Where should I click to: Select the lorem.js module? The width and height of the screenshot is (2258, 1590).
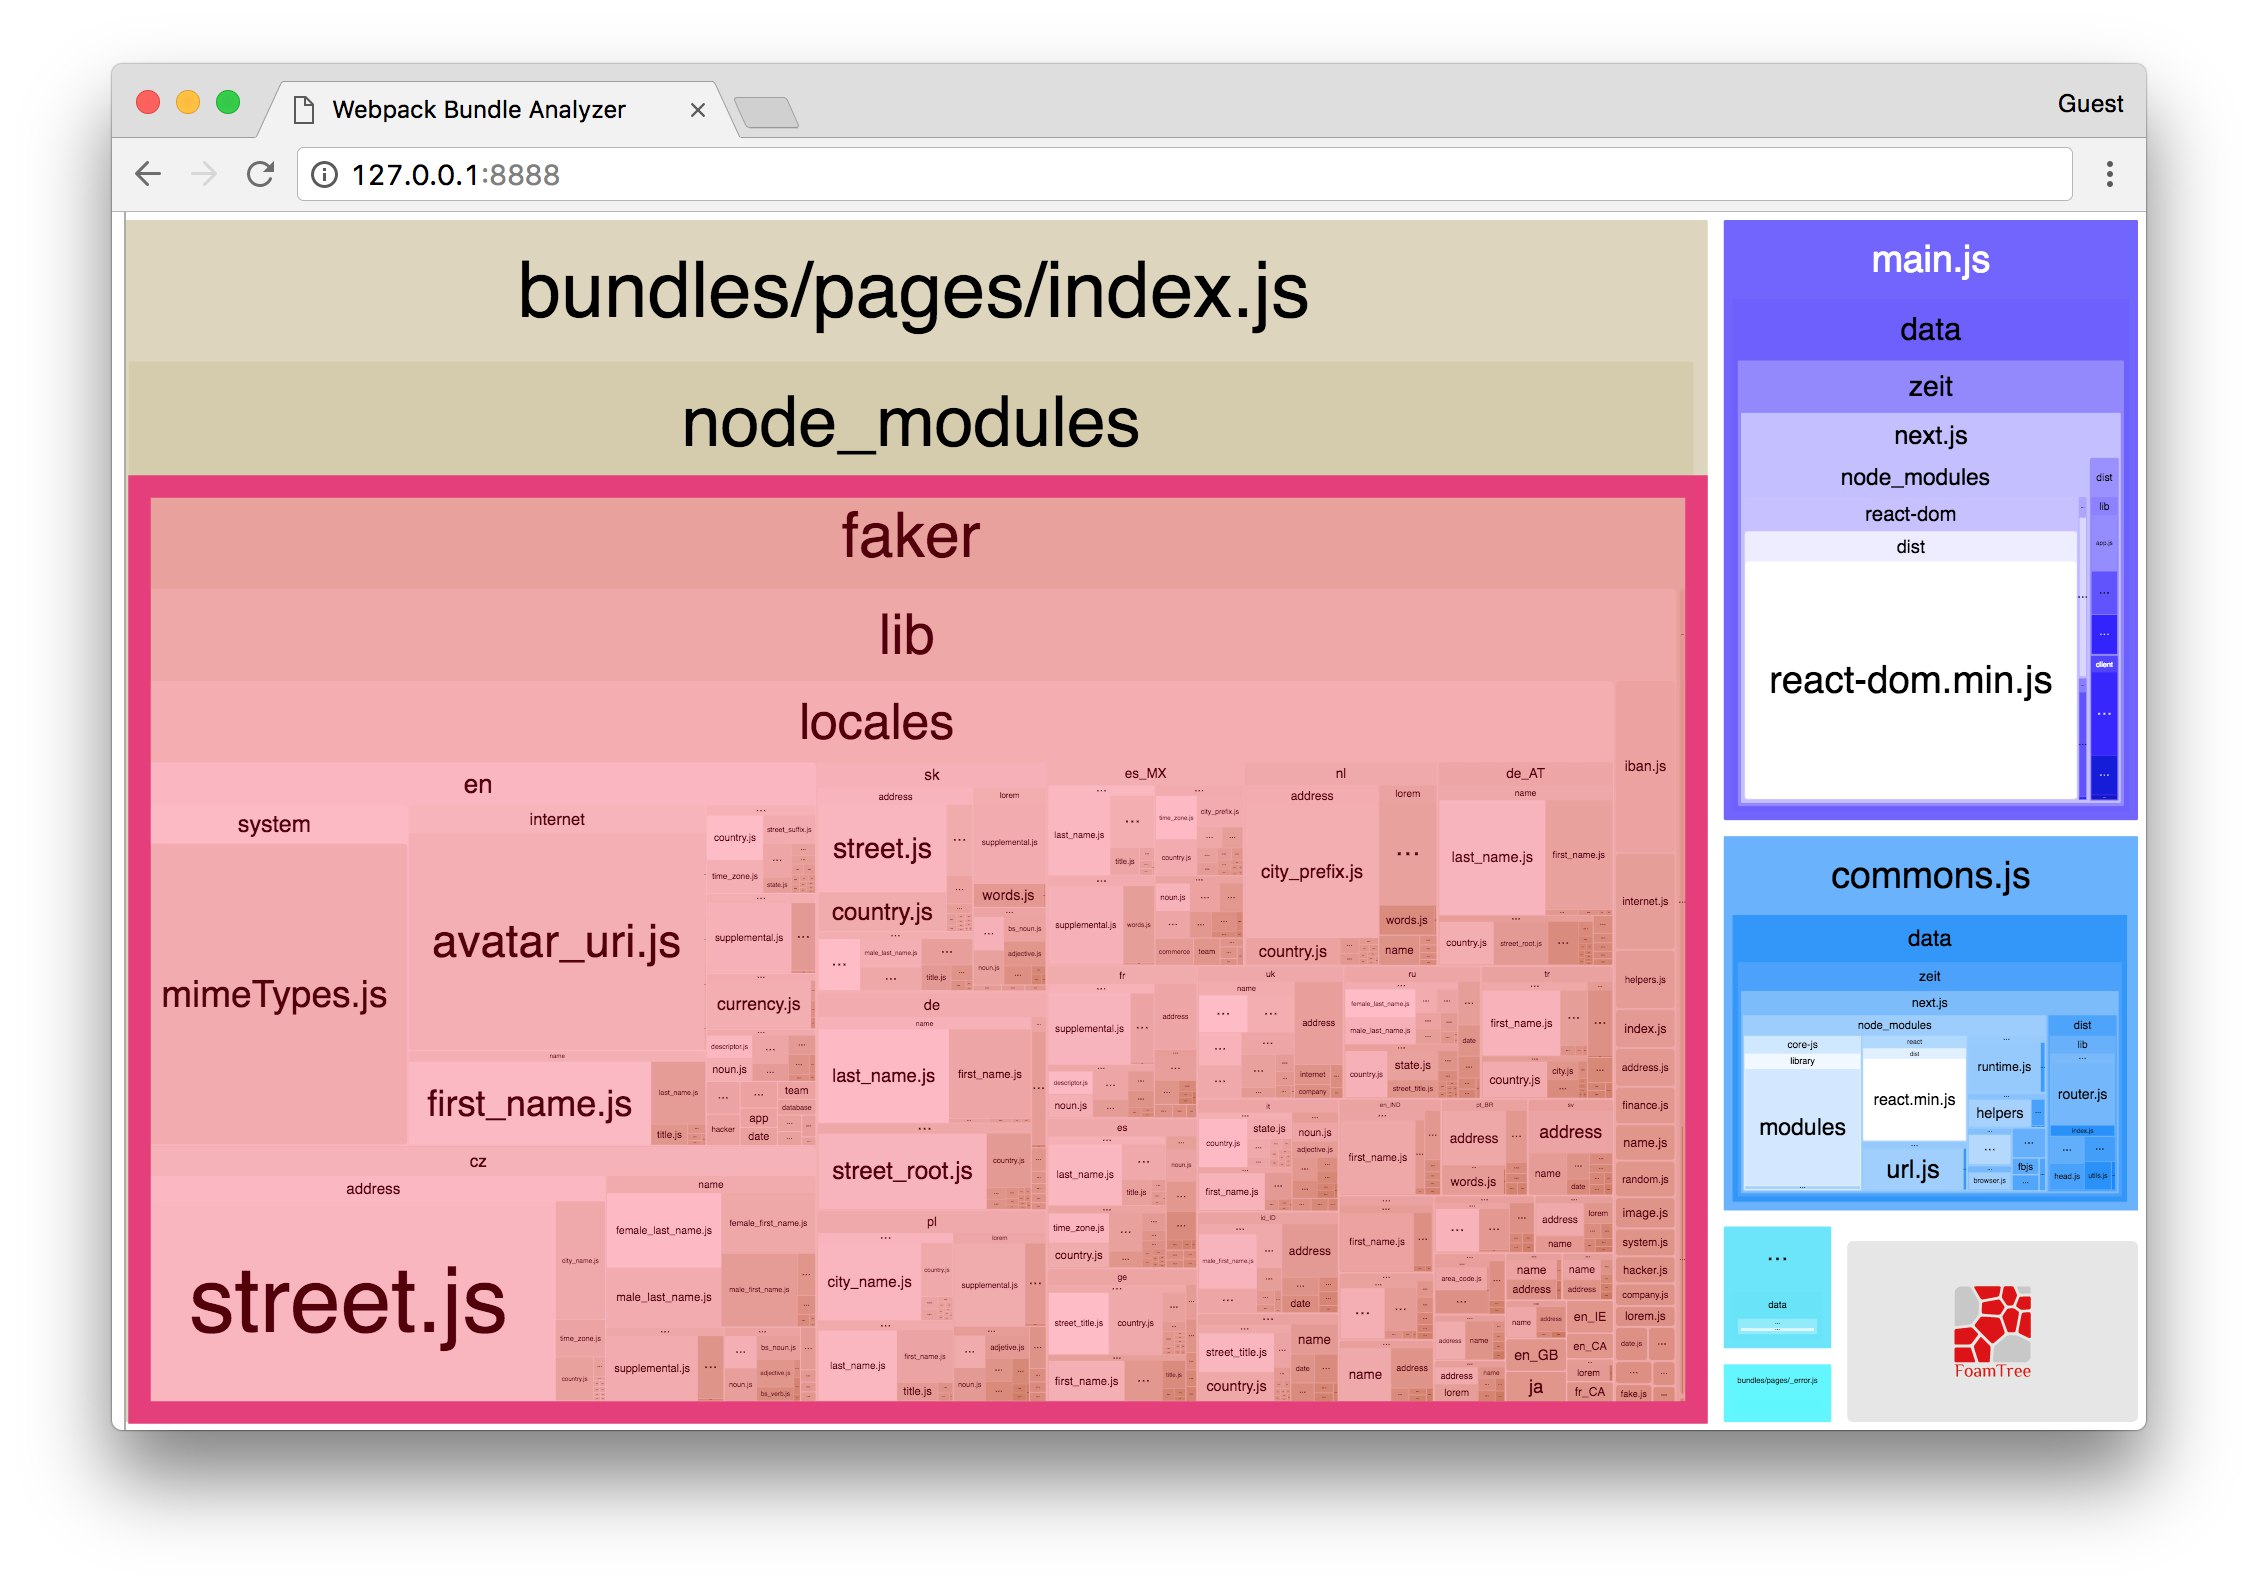coord(1645,1316)
